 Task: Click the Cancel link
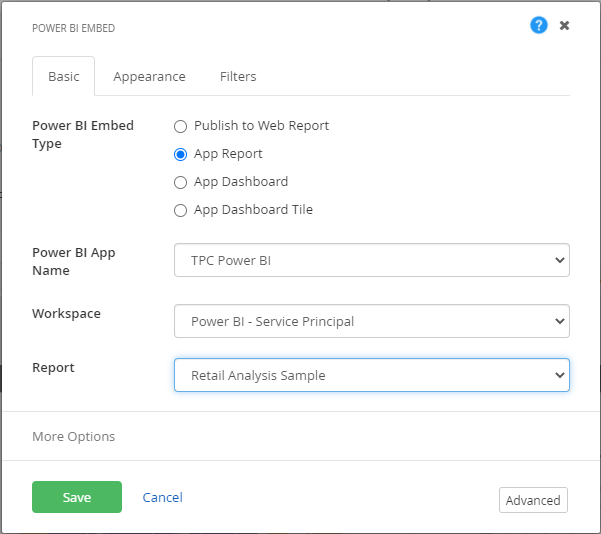pos(163,497)
